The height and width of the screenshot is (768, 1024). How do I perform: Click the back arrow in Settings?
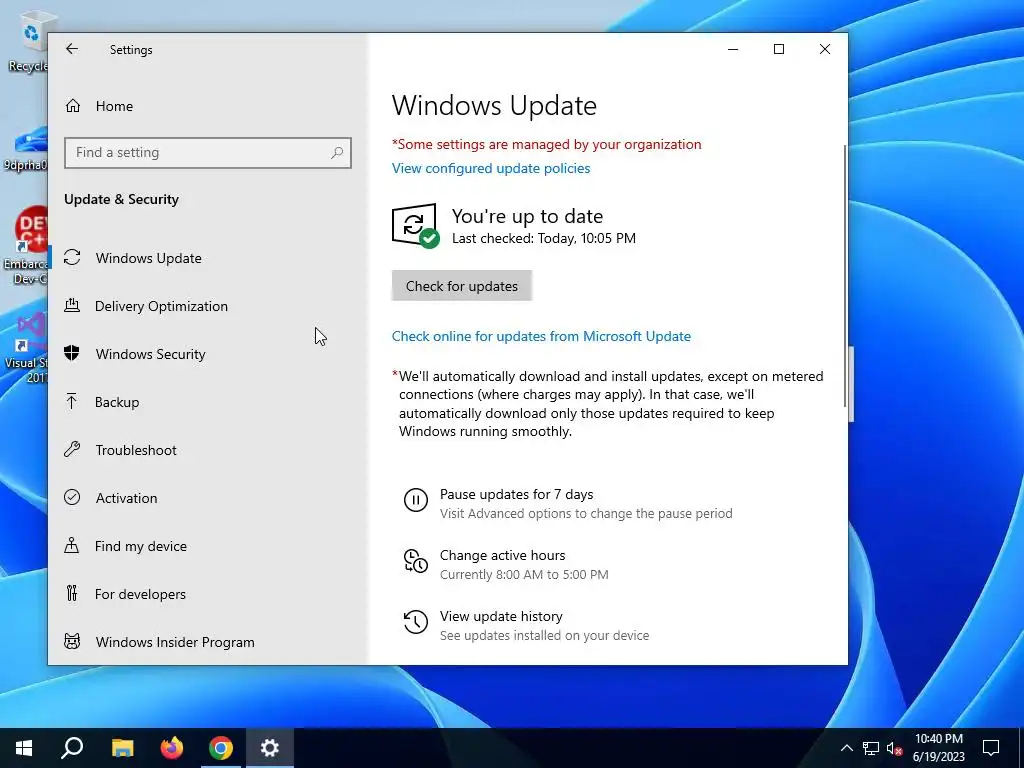click(x=72, y=49)
